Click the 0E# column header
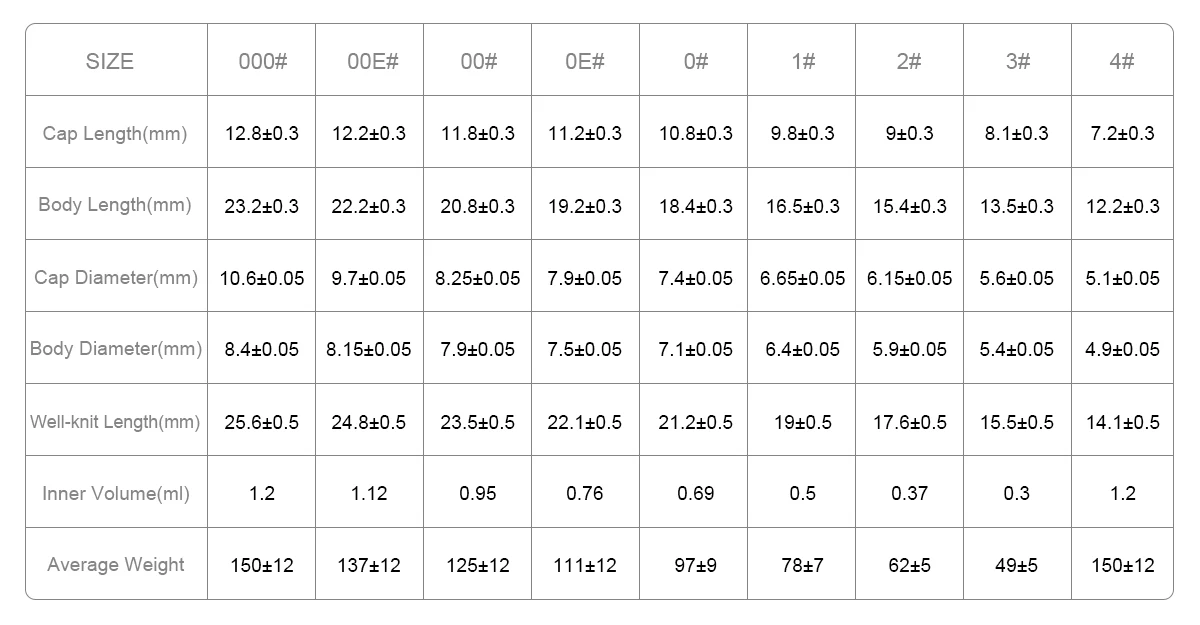Screen dimensions: 1200x625 coord(585,61)
